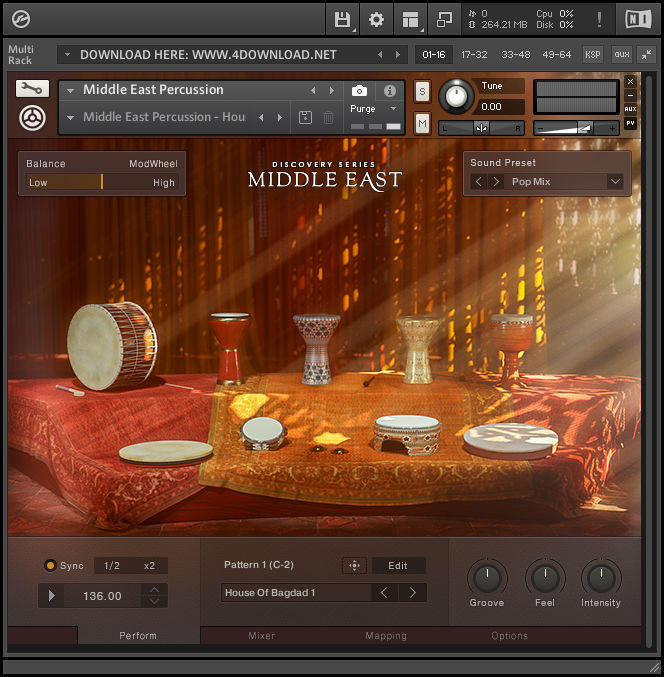This screenshot has width=664, height=677.
Task: Select the red darbuka drum
Action: point(229,349)
